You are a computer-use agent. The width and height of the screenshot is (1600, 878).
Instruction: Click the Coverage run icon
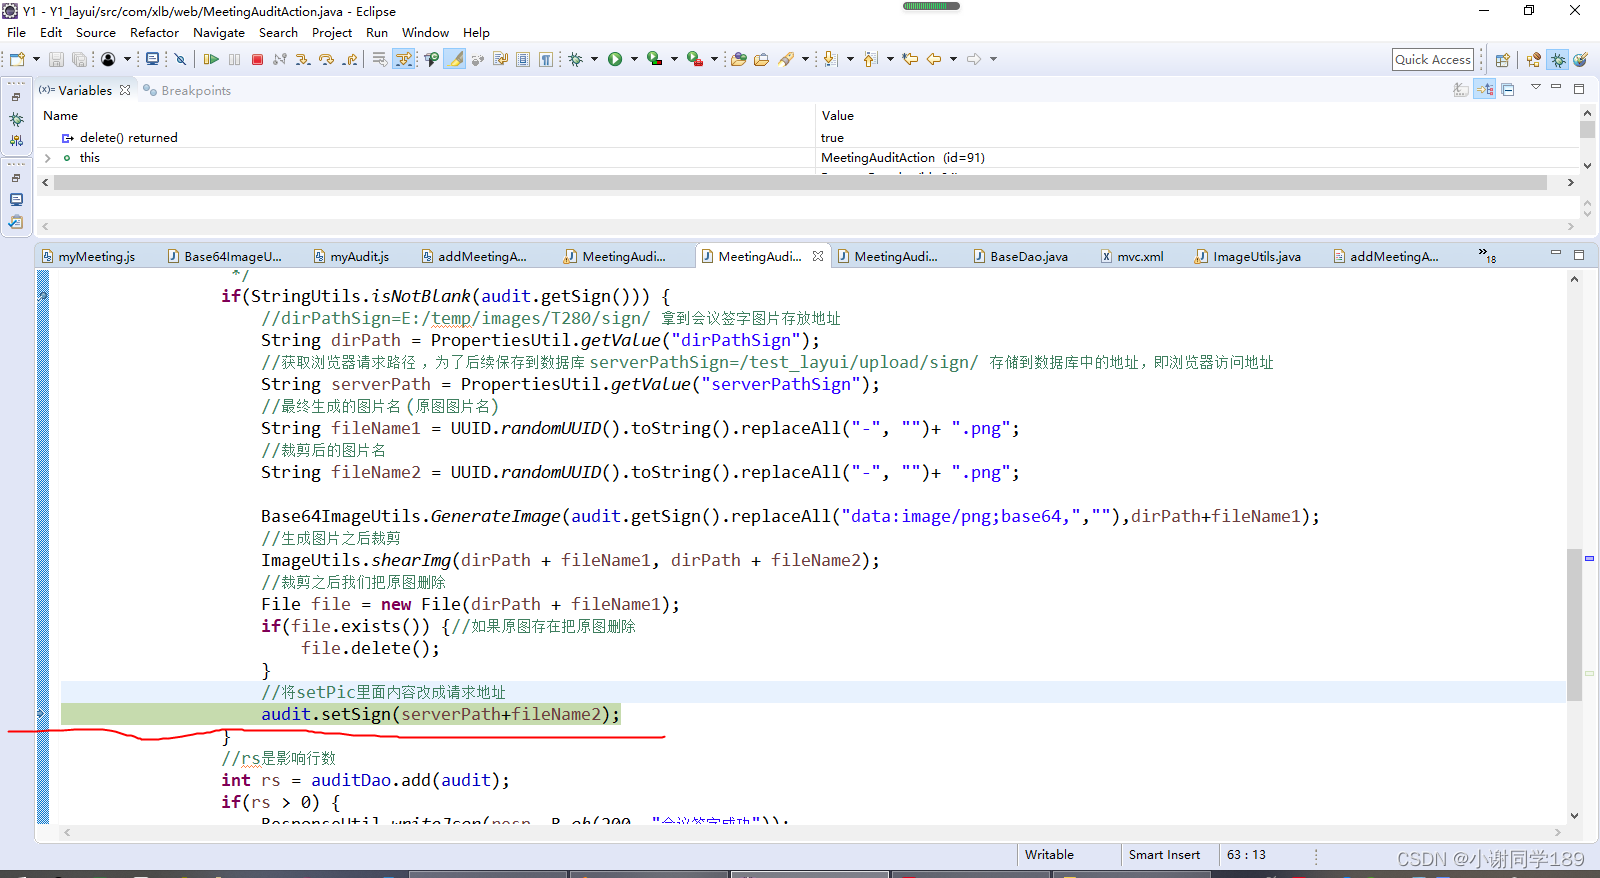pos(654,59)
